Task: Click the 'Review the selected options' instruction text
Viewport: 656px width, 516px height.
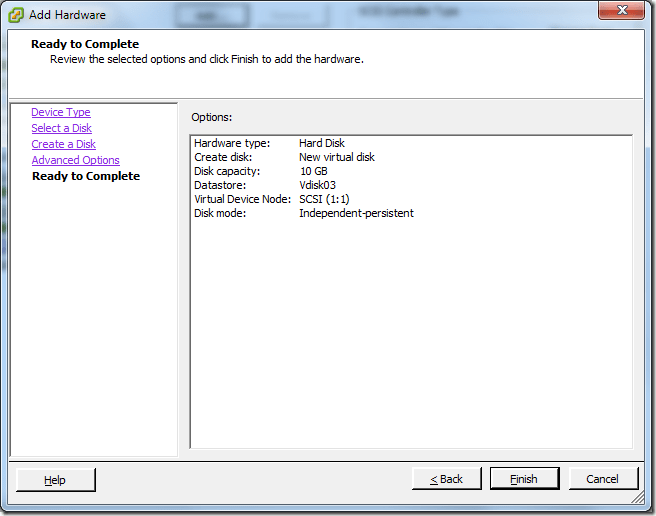Action: point(207,59)
